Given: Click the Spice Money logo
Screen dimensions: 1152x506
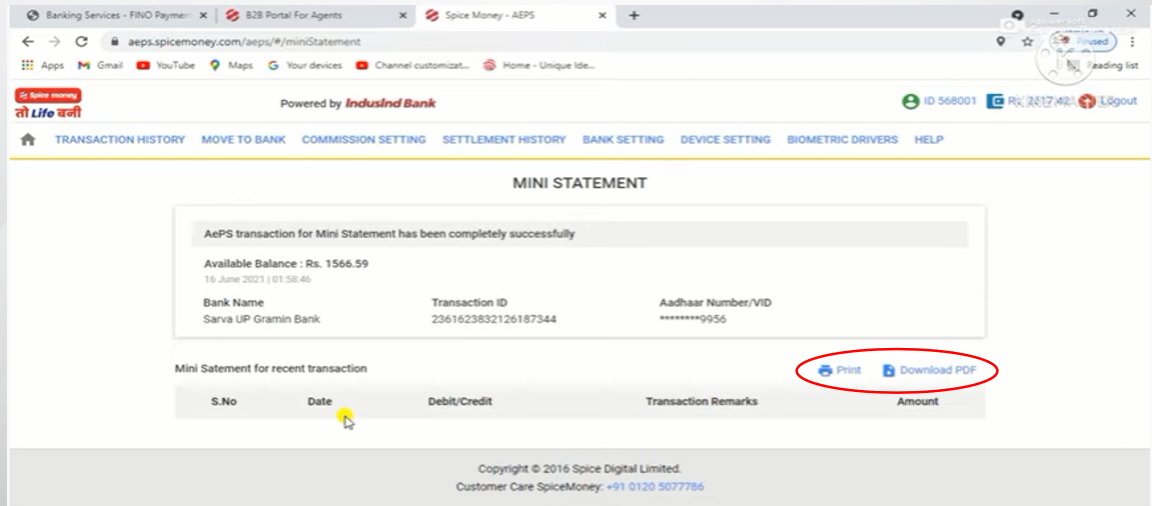Looking at the screenshot, I should coord(48,104).
